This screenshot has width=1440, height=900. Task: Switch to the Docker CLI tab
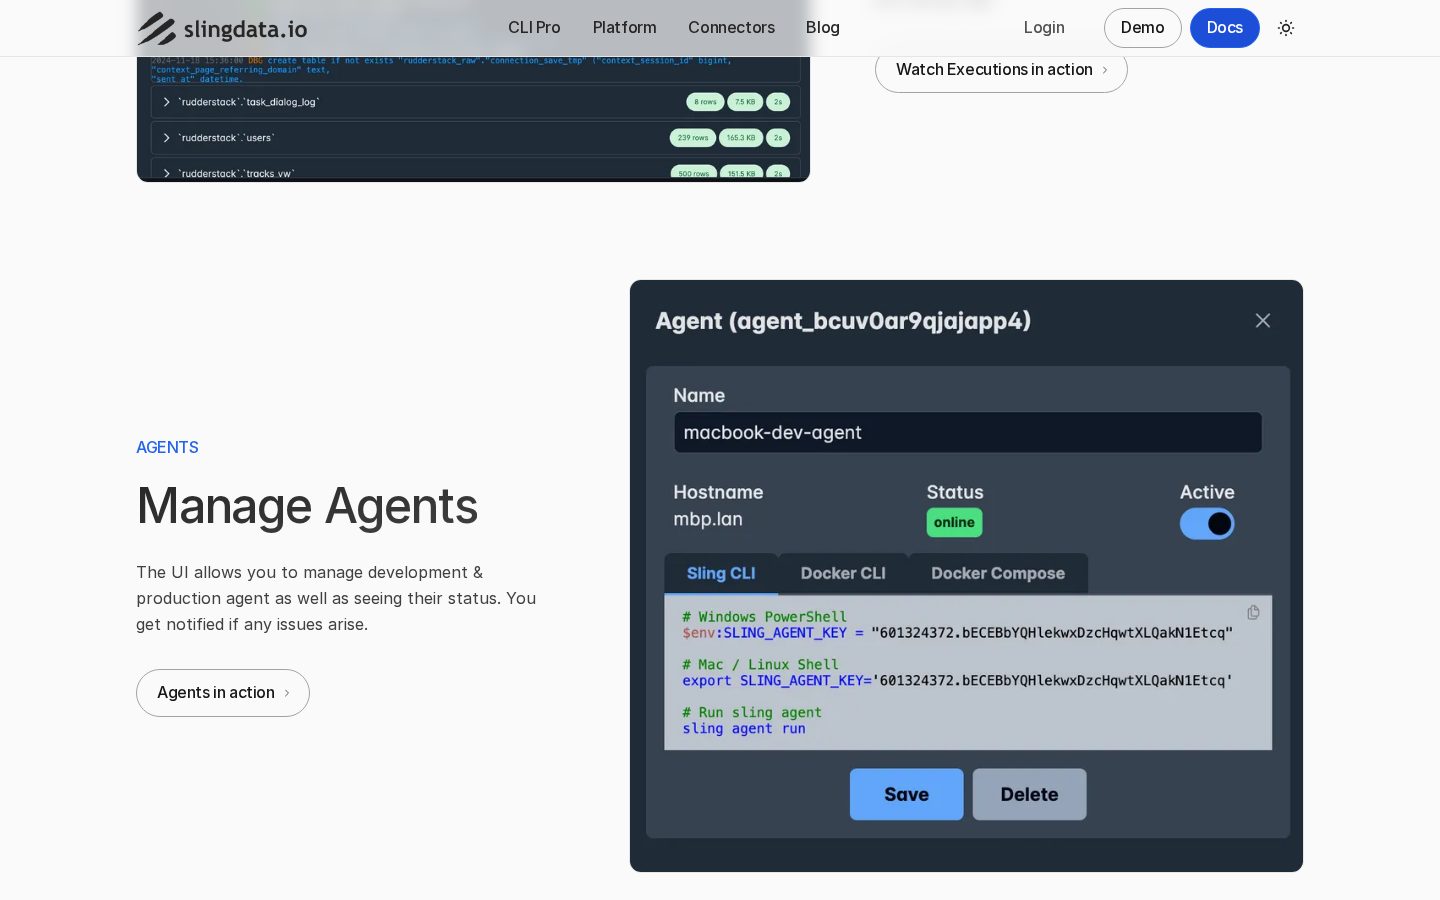pos(843,574)
